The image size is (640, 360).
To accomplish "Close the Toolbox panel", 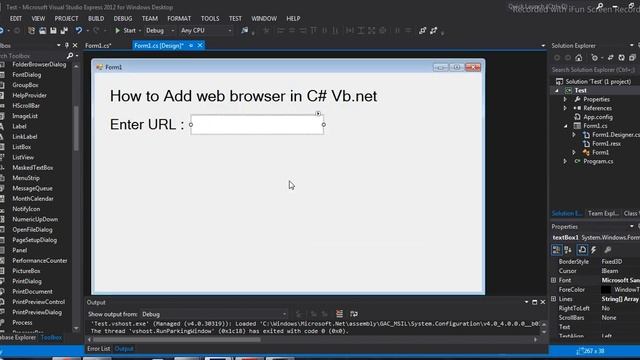I will pos(75,45).
